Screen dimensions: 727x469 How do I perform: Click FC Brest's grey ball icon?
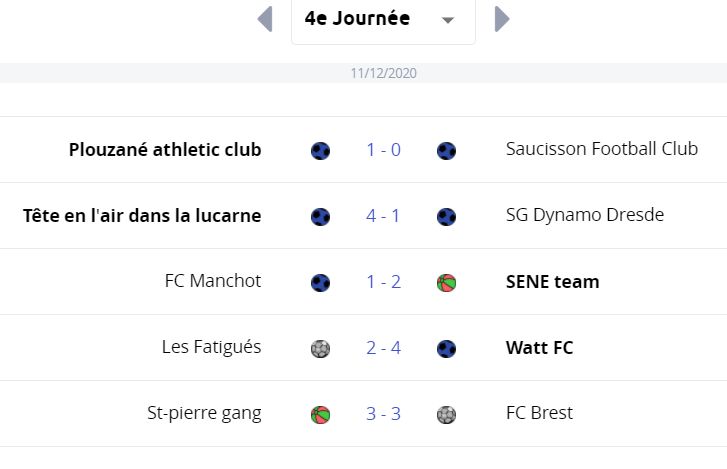(446, 415)
